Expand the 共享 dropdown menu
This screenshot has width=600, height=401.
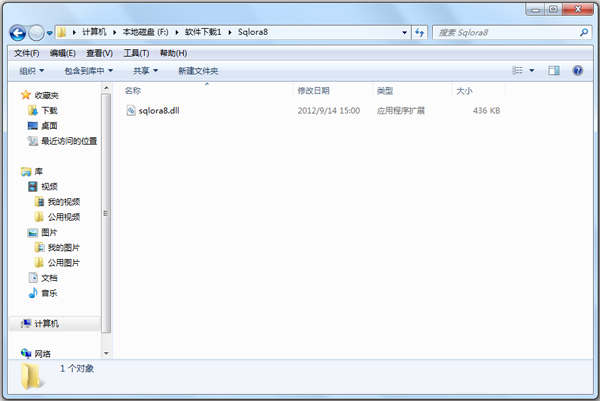tap(146, 71)
